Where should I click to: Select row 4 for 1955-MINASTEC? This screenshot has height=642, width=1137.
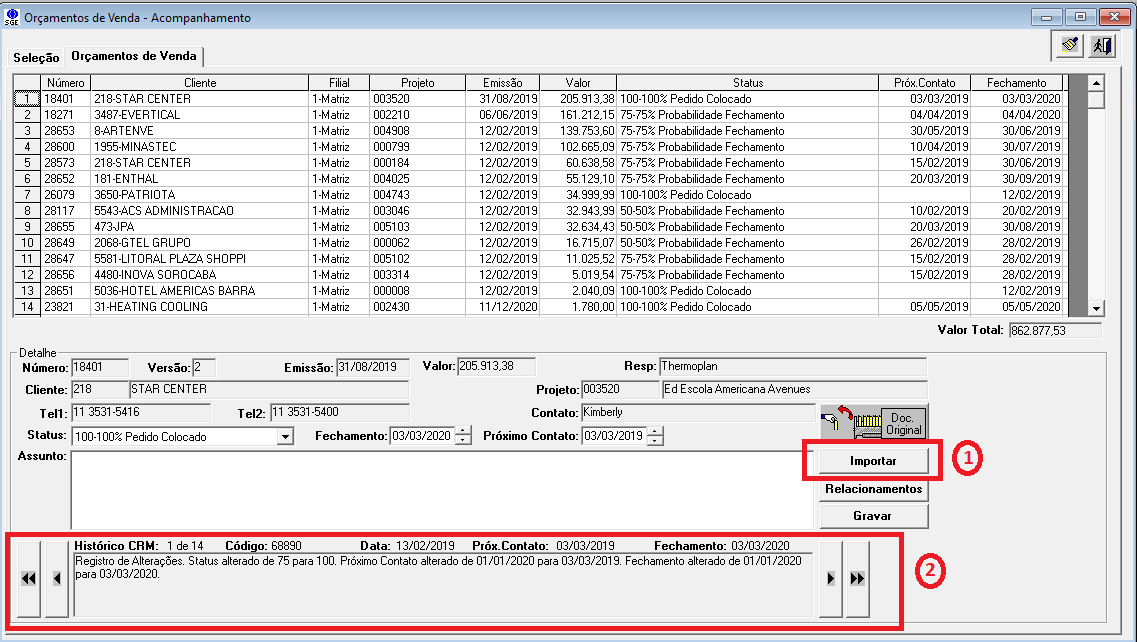click(x=27, y=147)
